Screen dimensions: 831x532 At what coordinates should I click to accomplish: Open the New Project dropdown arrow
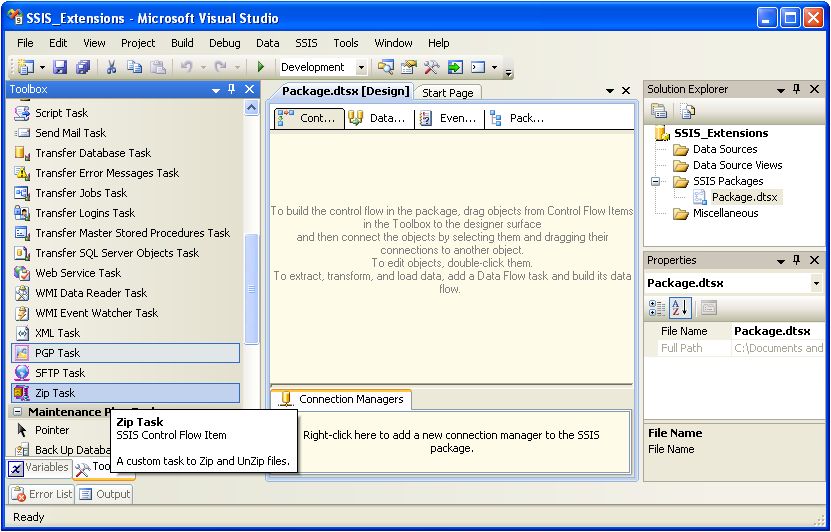[42, 68]
